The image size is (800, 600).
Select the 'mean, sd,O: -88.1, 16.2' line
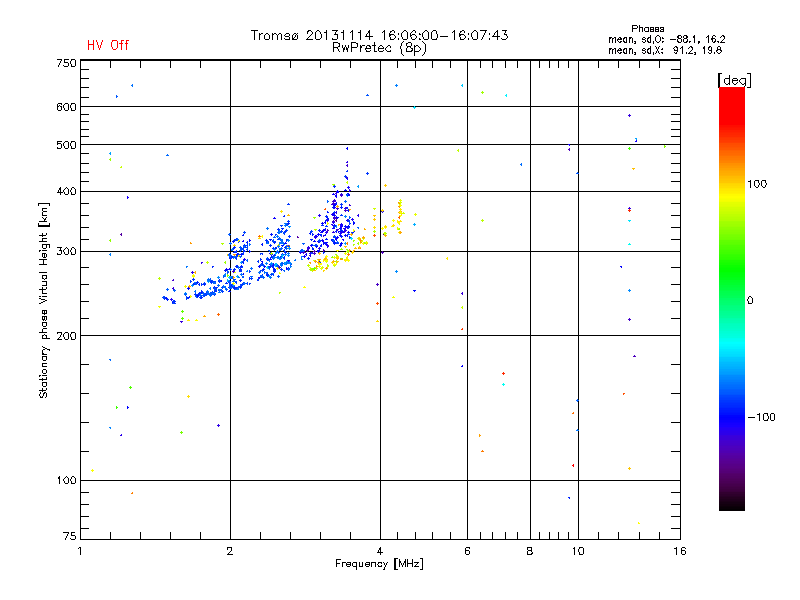click(666, 39)
